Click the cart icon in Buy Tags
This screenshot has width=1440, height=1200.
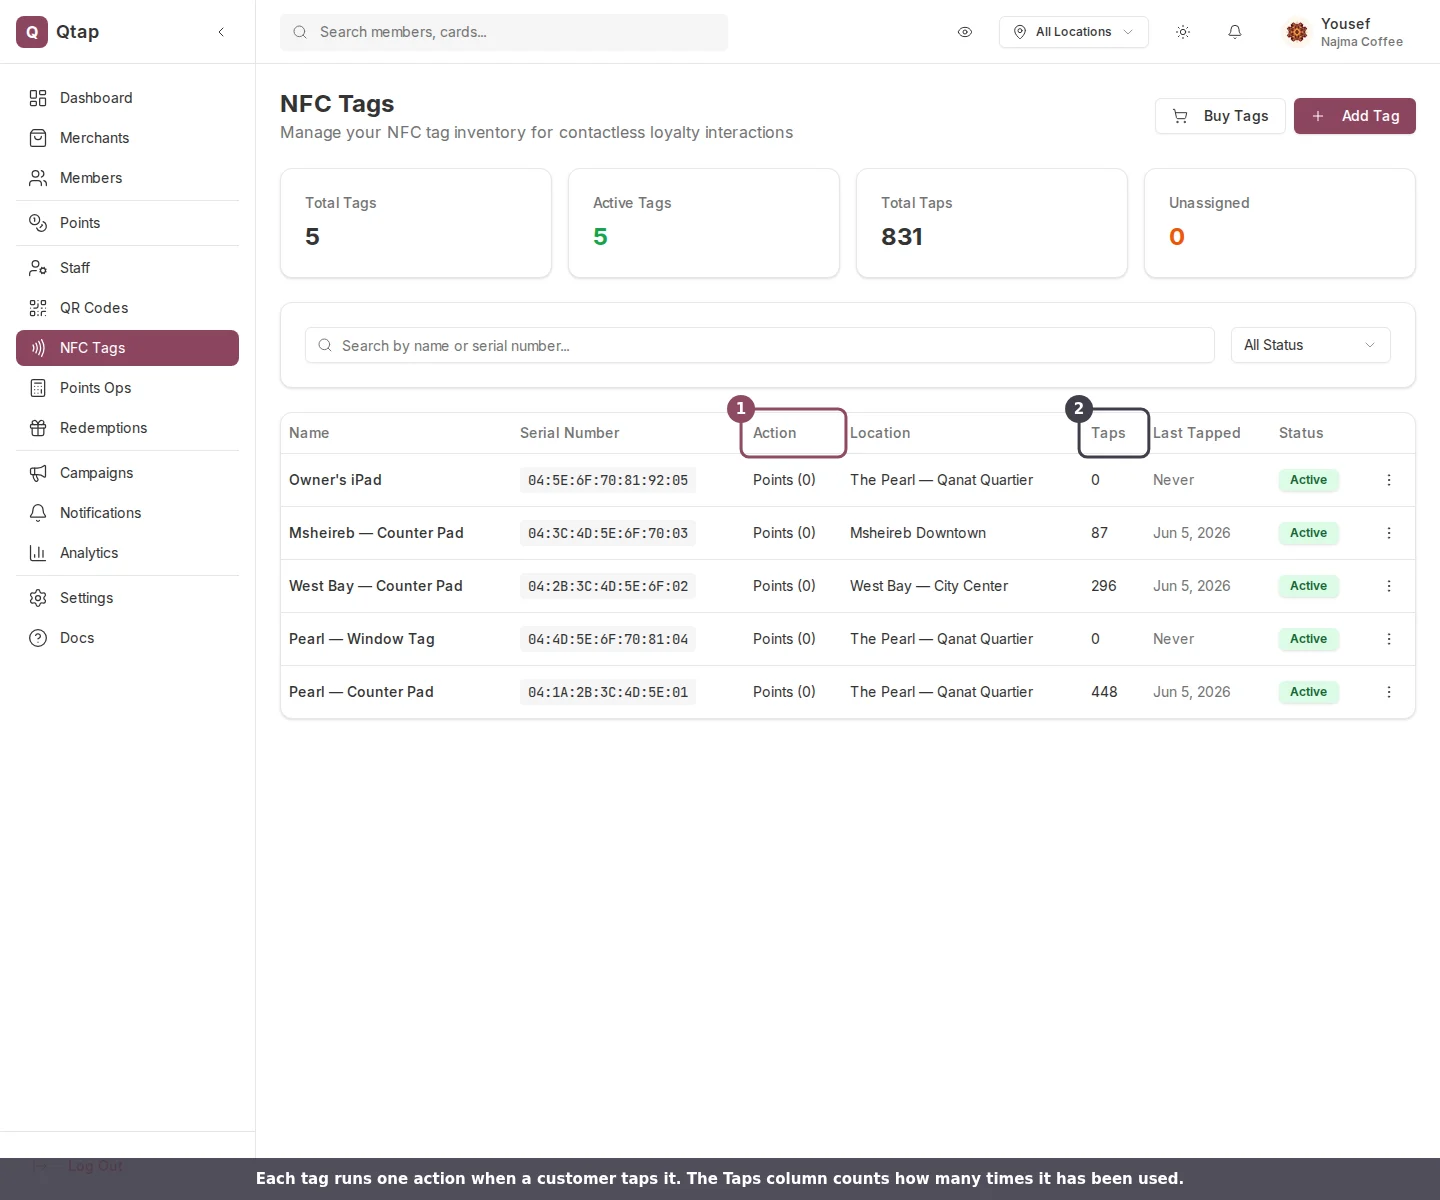tap(1180, 116)
